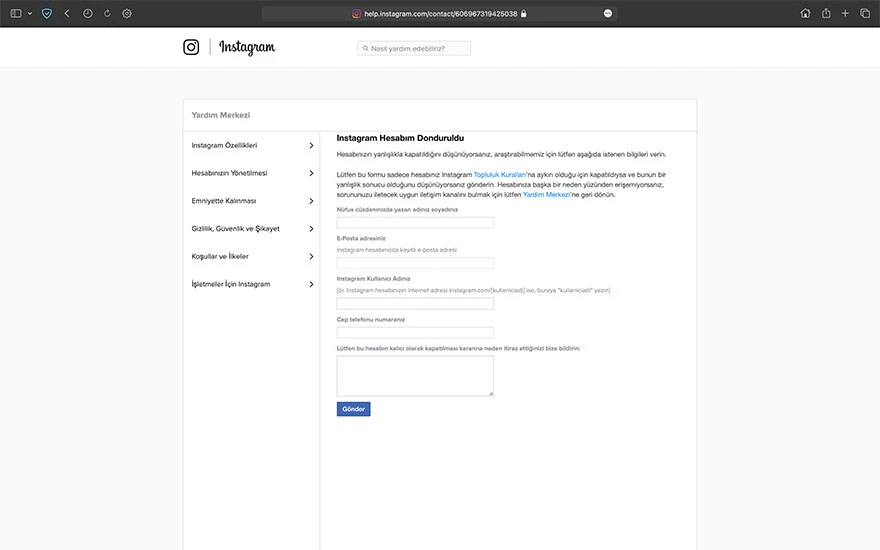Image resolution: width=880 pixels, height=550 pixels.
Task: Expand chevron next to Koşullar ve İlkeler
Action: point(311,256)
